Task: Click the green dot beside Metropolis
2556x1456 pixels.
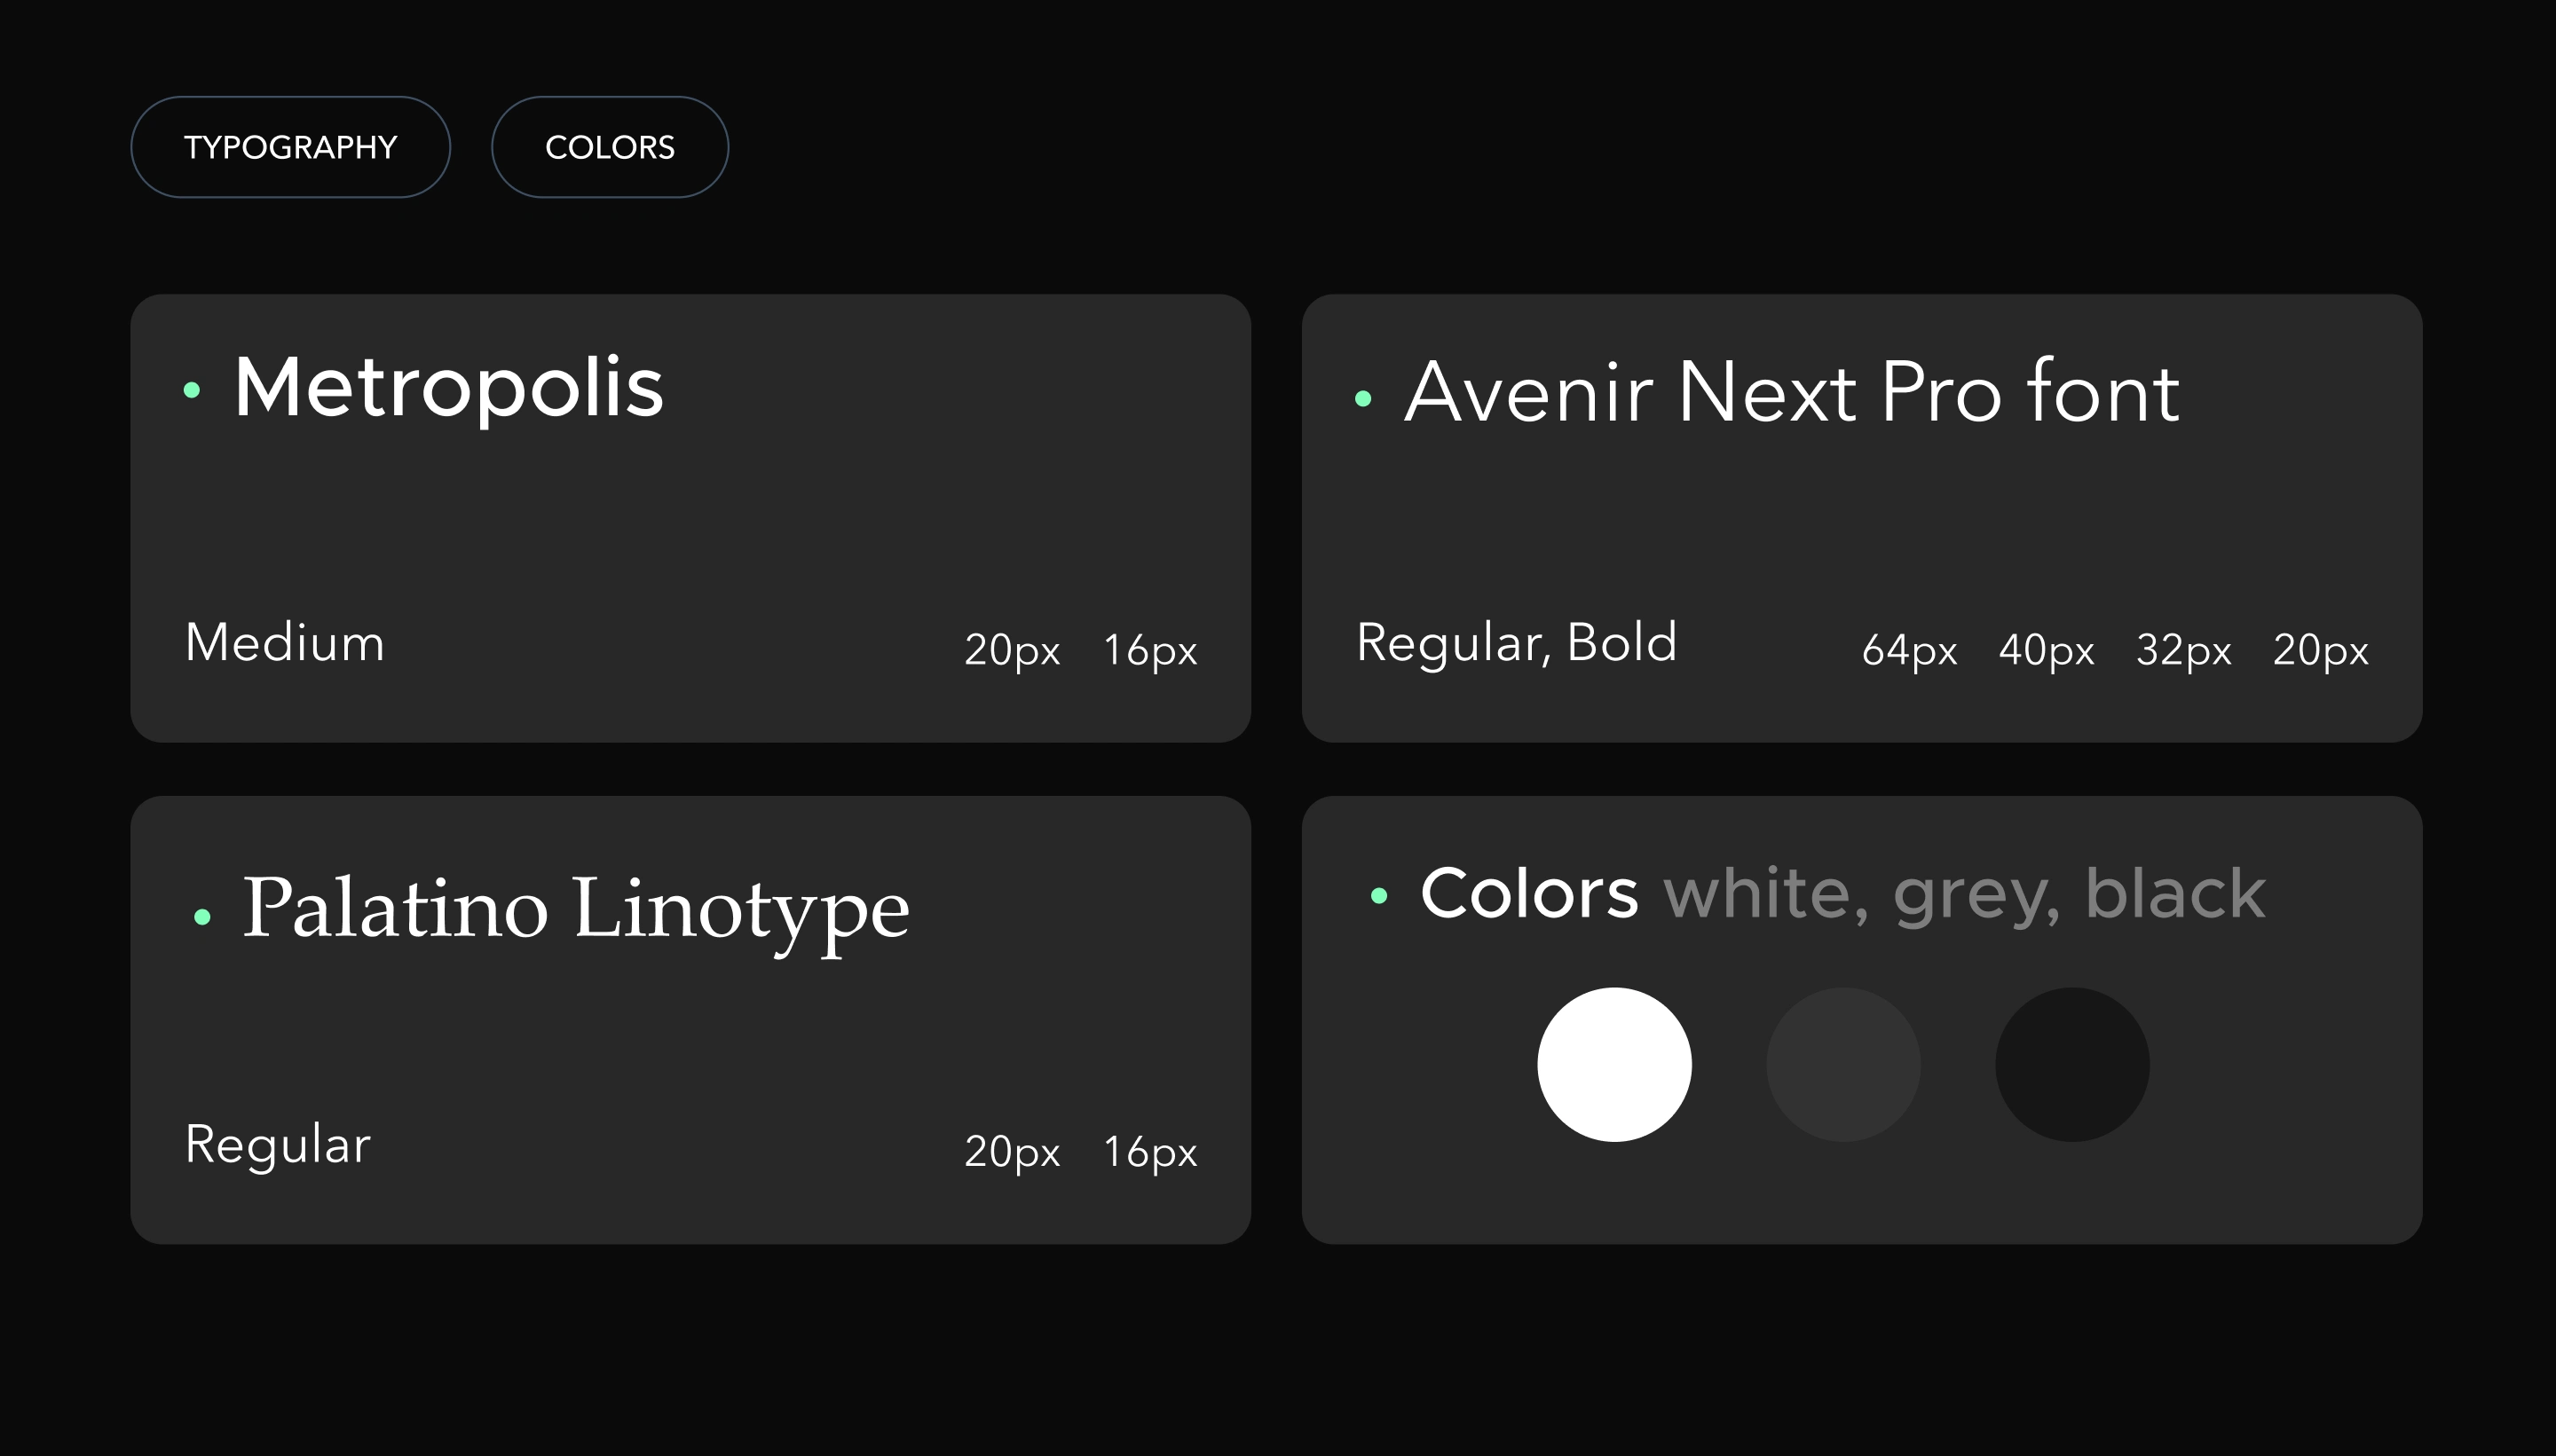Action: pyautogui.click(x=192, y=390)
